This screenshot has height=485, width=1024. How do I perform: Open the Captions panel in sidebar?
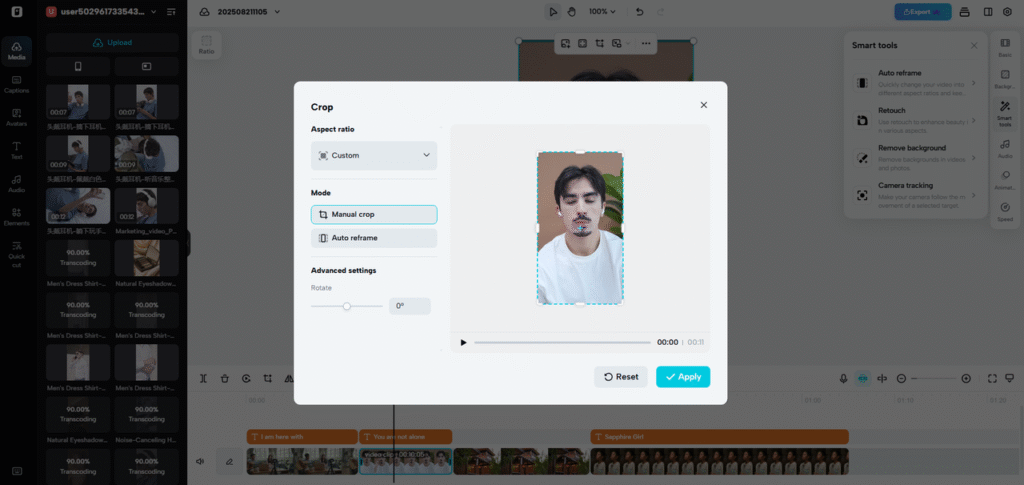(16, 85)
